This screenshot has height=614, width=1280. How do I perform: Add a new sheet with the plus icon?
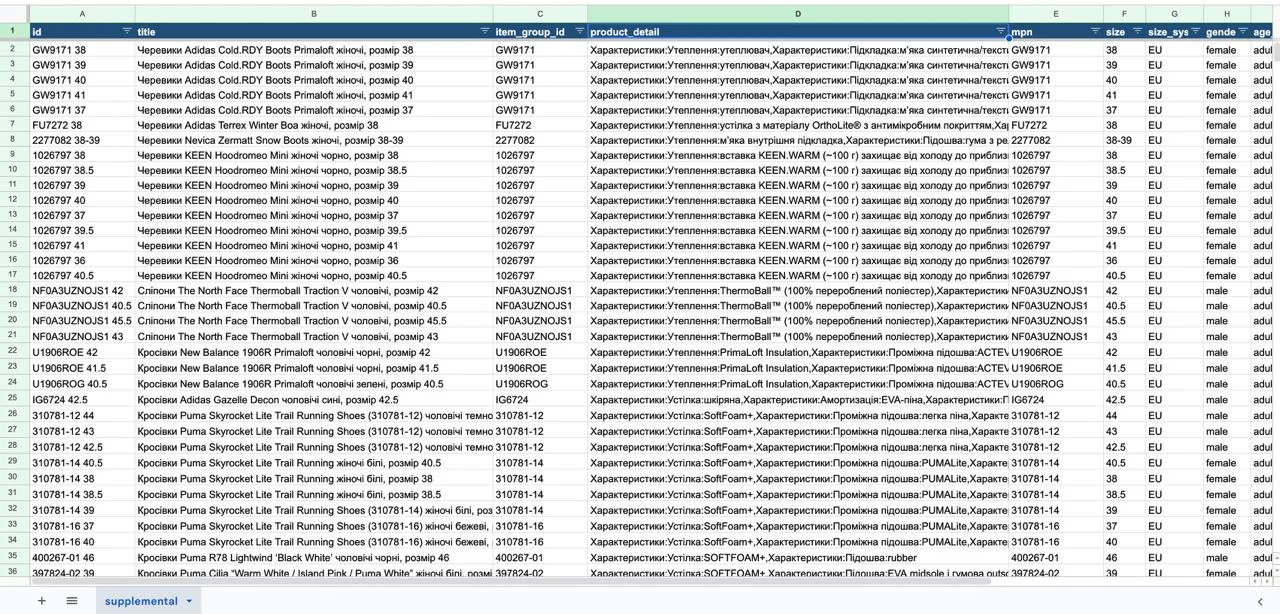click(x=41, y=601)
